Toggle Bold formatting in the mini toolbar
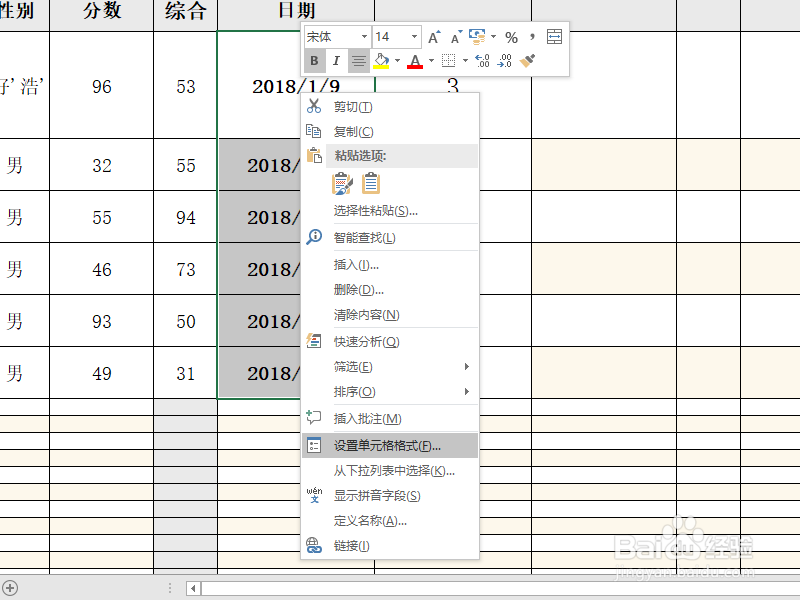800x600 pixels. [x=312, y=60]
